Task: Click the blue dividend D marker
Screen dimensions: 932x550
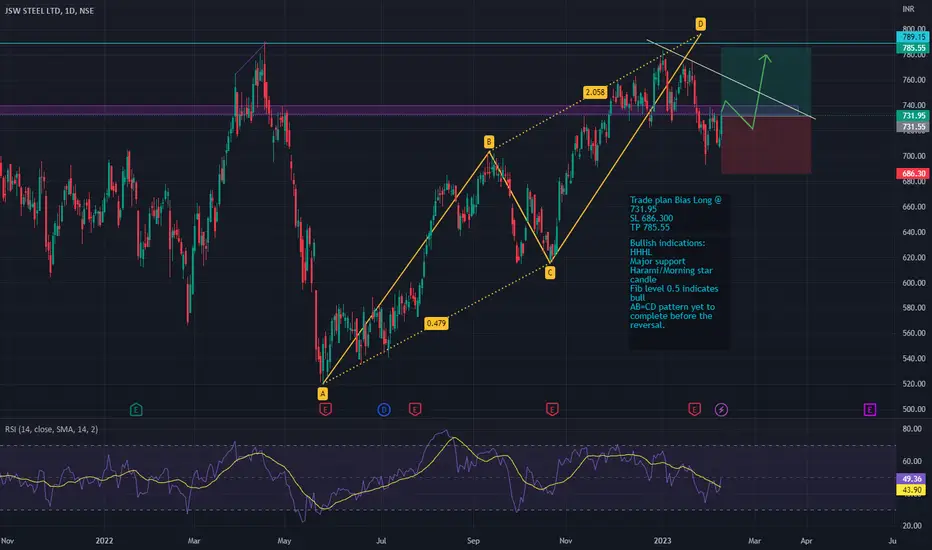Action: click(384, 409)
